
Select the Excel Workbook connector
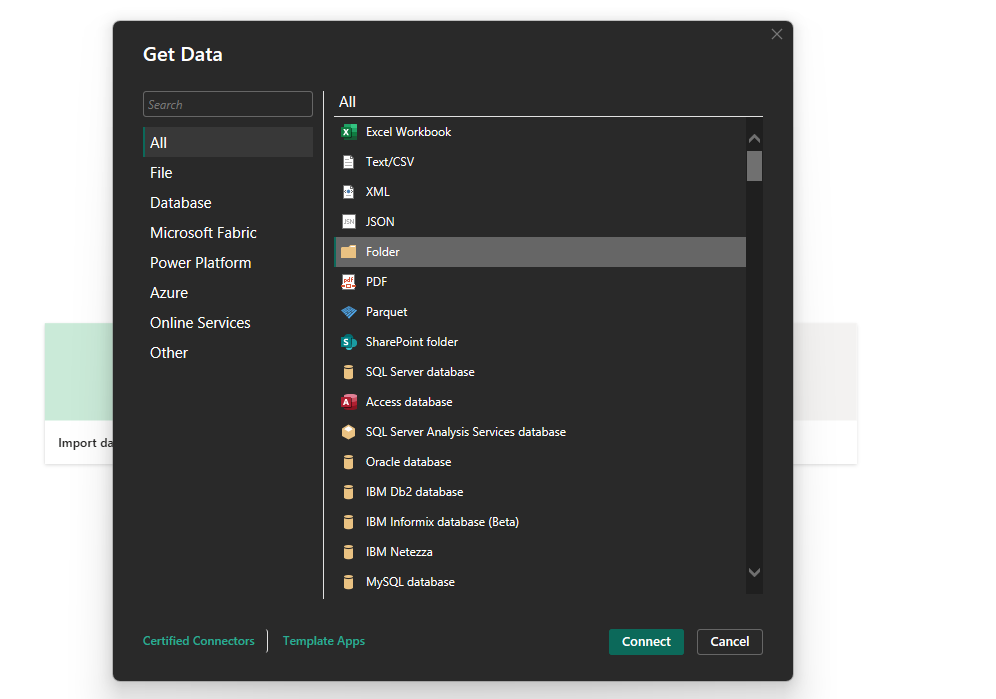pyautogui.click(x=407, y=131)
